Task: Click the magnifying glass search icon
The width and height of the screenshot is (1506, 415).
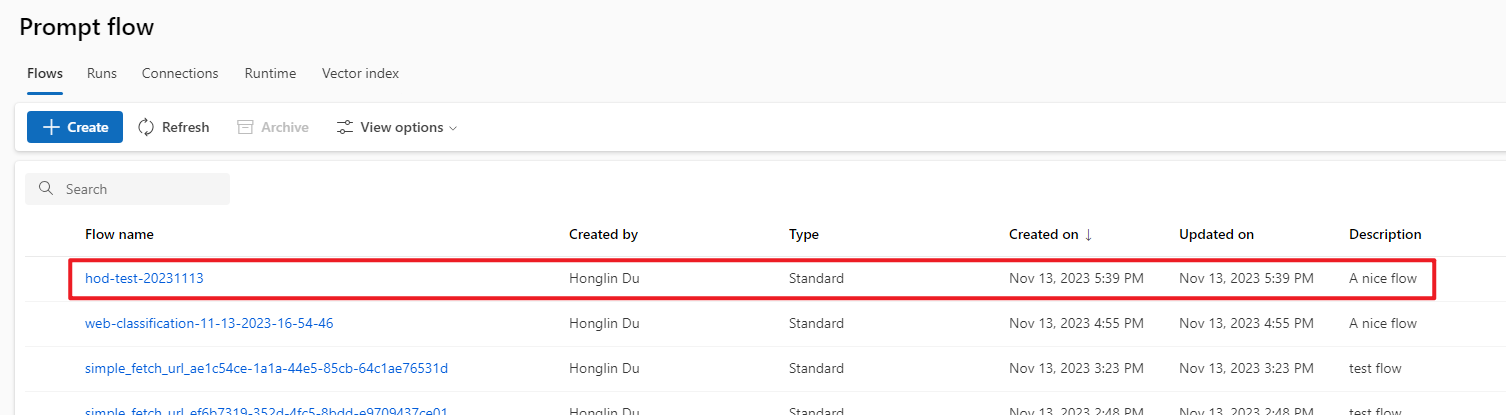Action: (x=45, y=189)
